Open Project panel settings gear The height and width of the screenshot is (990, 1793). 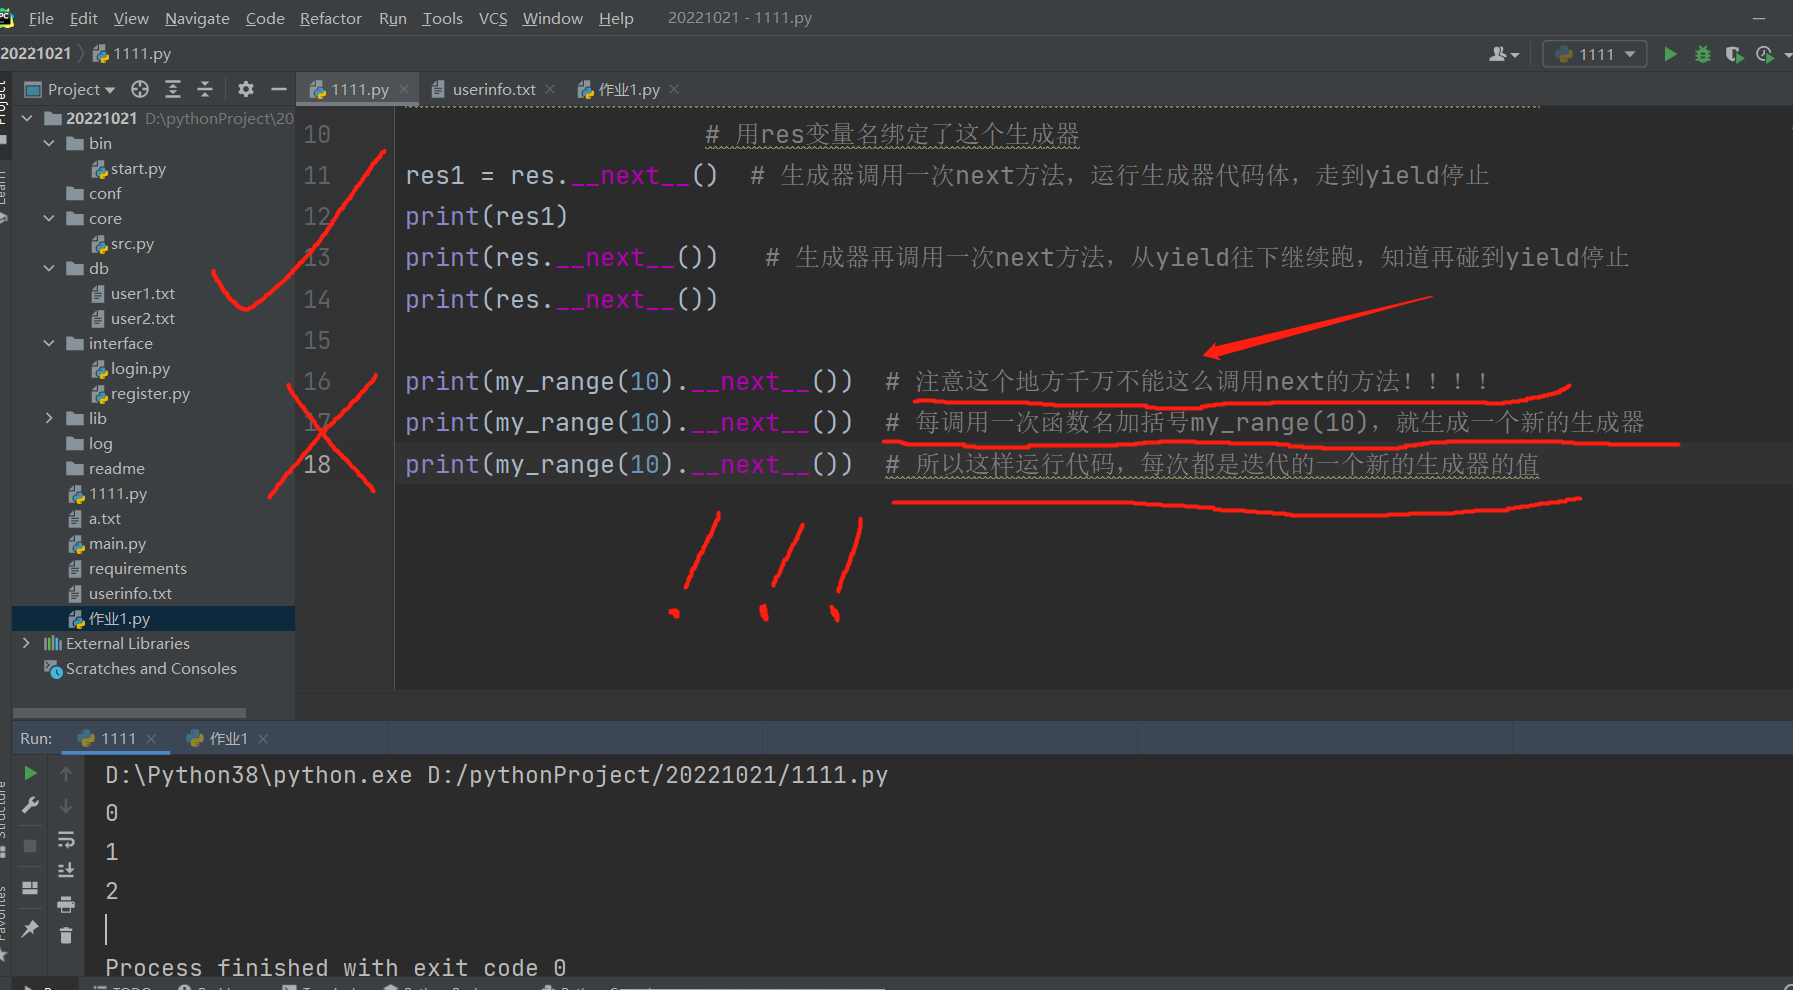246,89
